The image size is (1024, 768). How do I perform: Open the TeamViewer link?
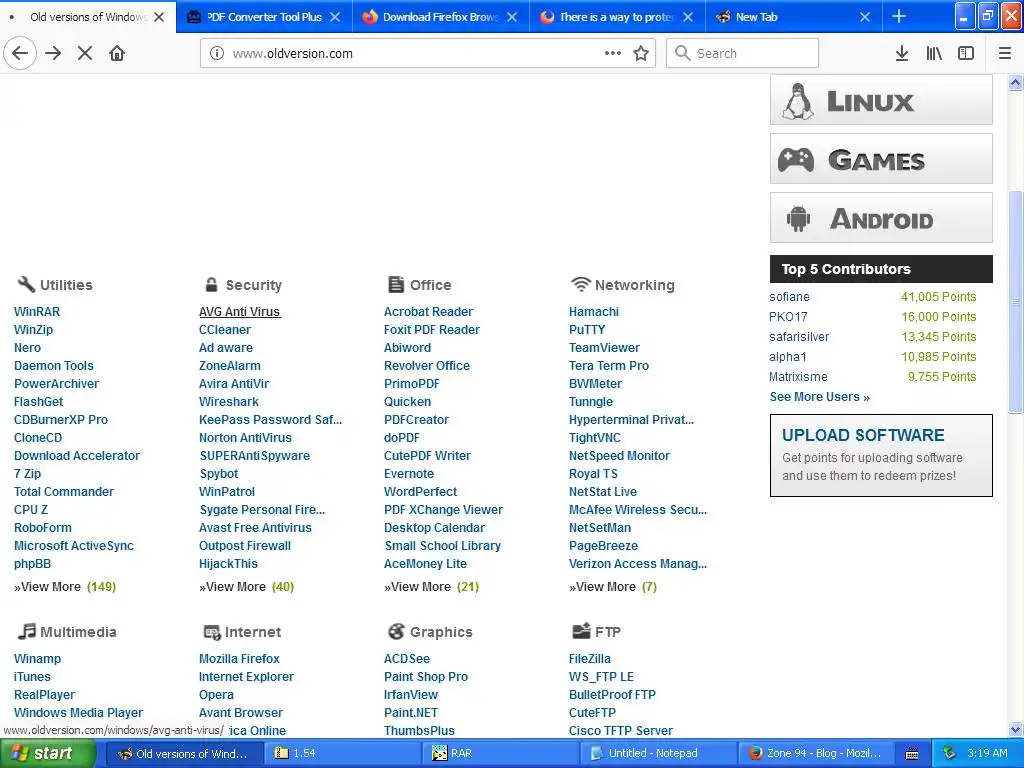(604, 348)
